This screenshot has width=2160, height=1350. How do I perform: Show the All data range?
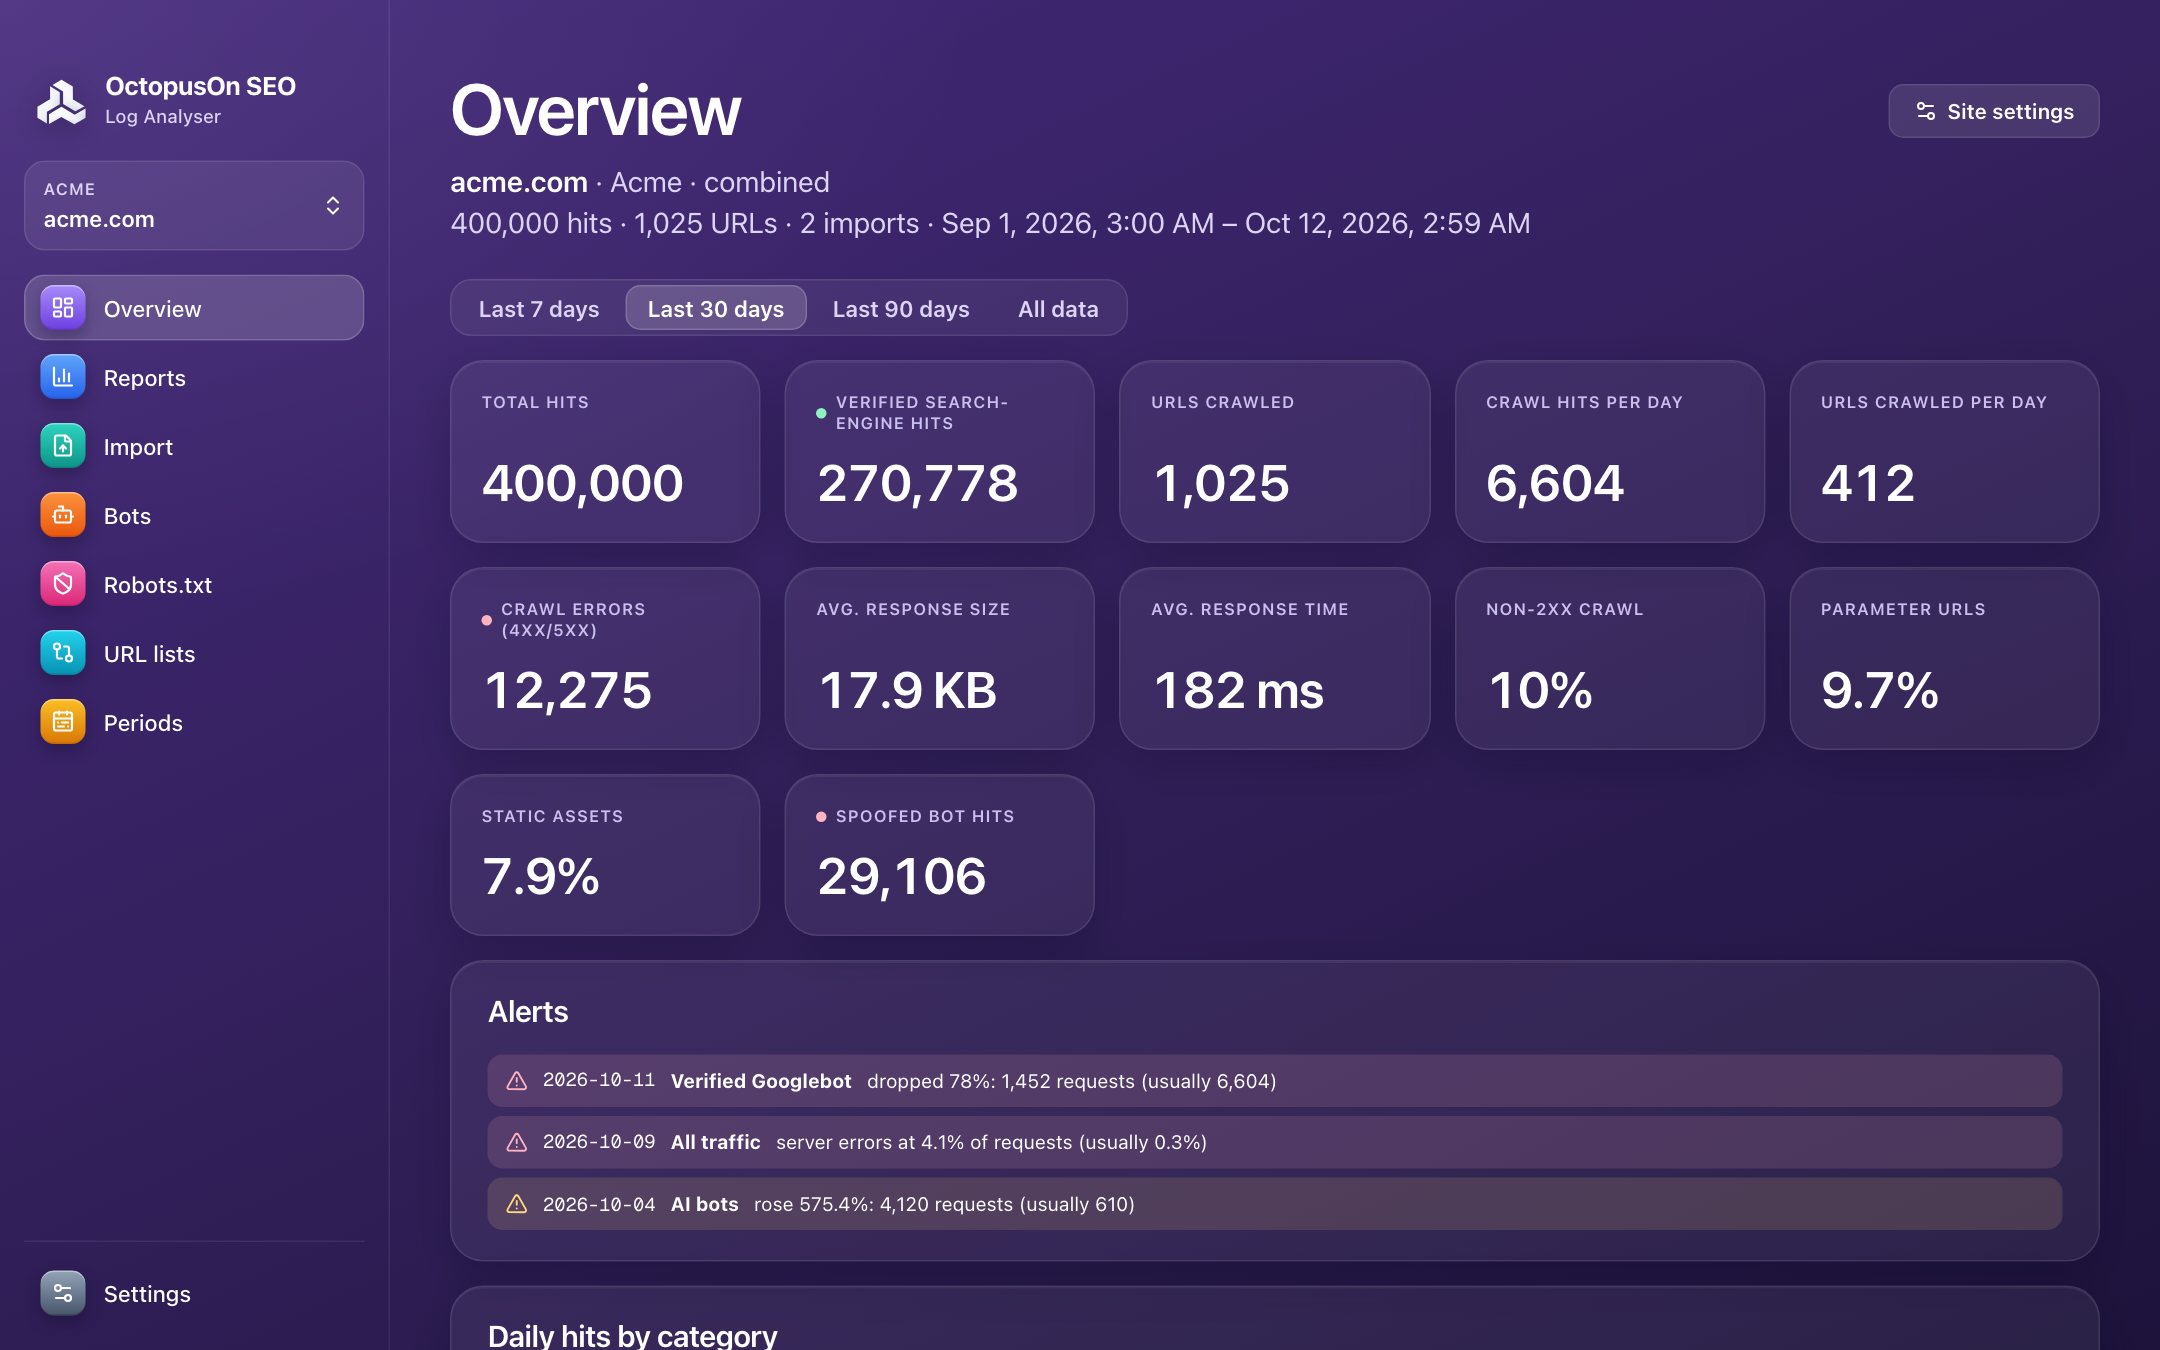[x=1058, y=308]
